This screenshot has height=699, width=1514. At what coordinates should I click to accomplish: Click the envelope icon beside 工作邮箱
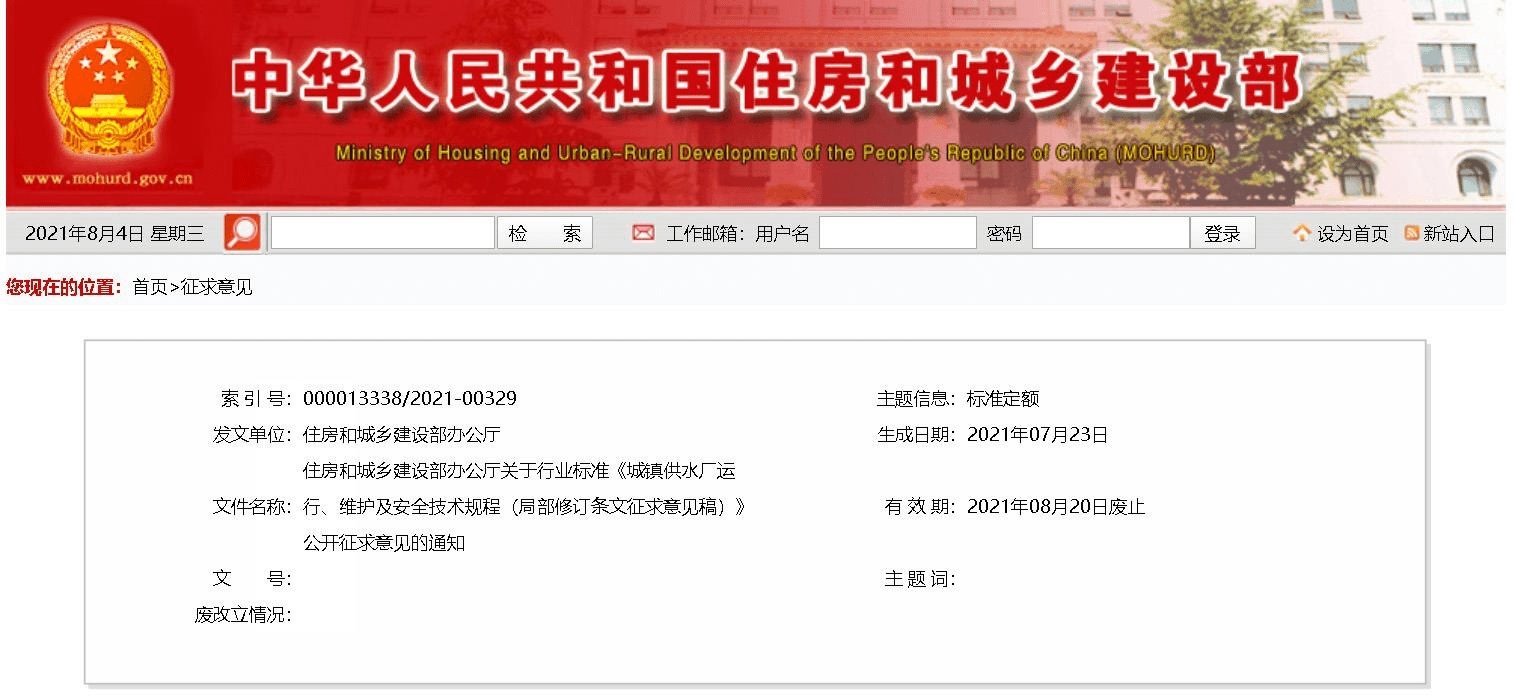(643, 233)
